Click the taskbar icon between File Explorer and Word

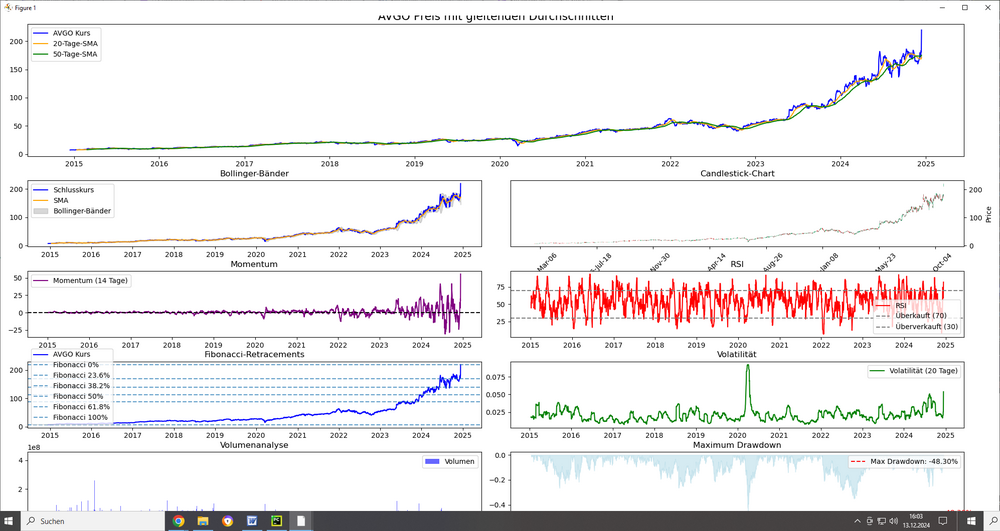(x=228, y=521)
